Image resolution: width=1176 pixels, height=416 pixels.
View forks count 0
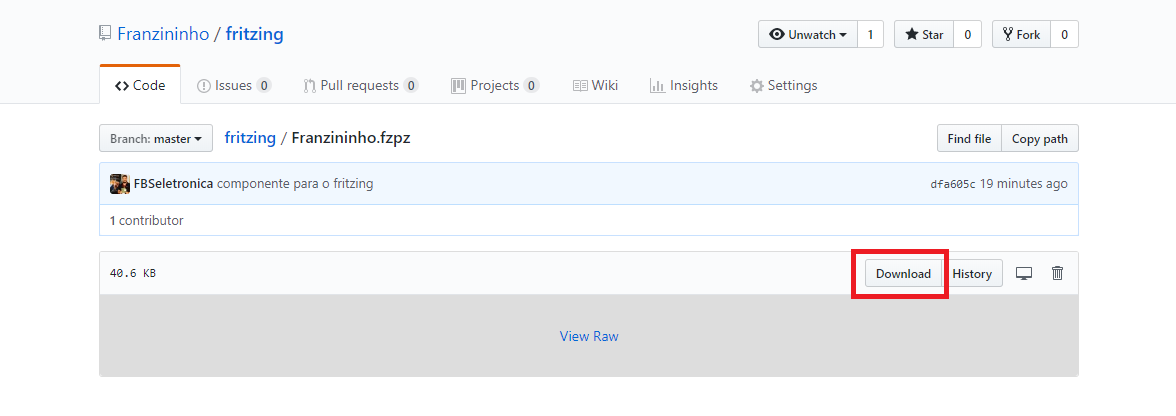point(1065,34)
